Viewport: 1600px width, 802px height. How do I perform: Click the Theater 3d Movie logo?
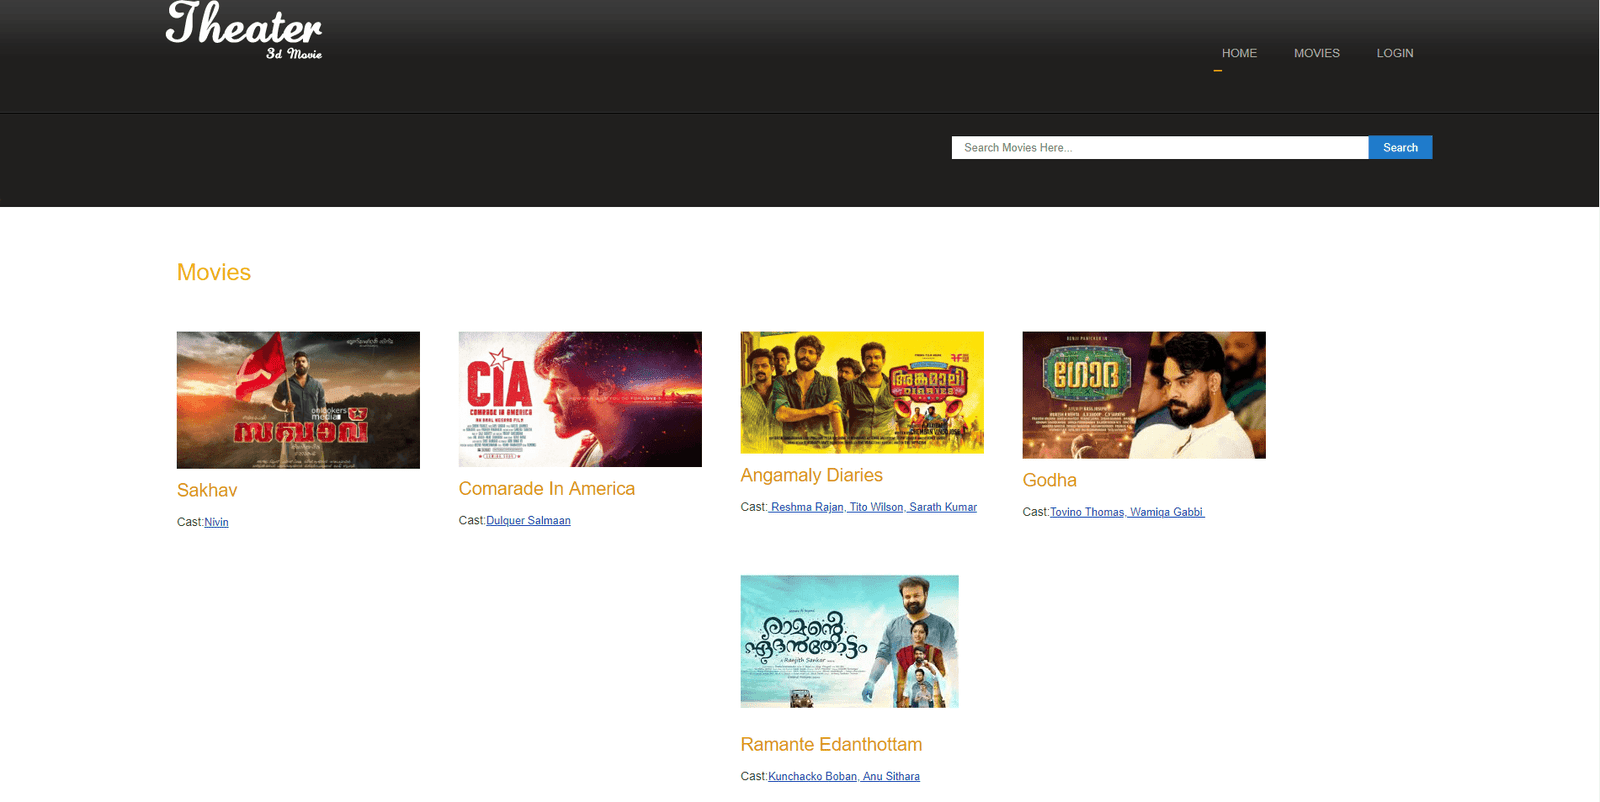click(x=244, y=31)
